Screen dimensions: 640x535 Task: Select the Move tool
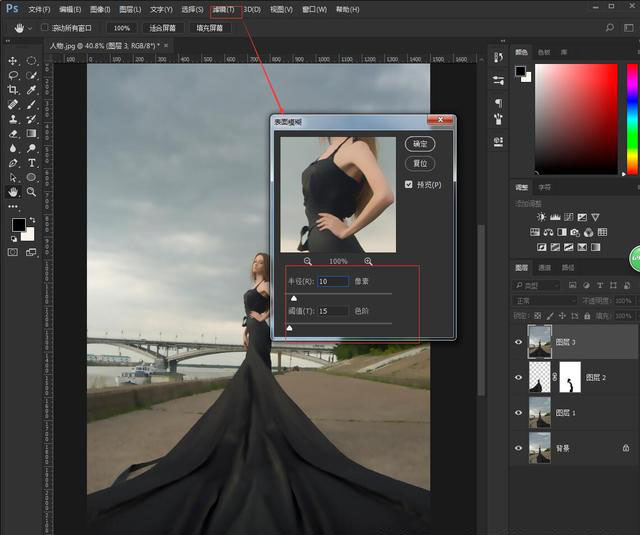pos(13,61)
